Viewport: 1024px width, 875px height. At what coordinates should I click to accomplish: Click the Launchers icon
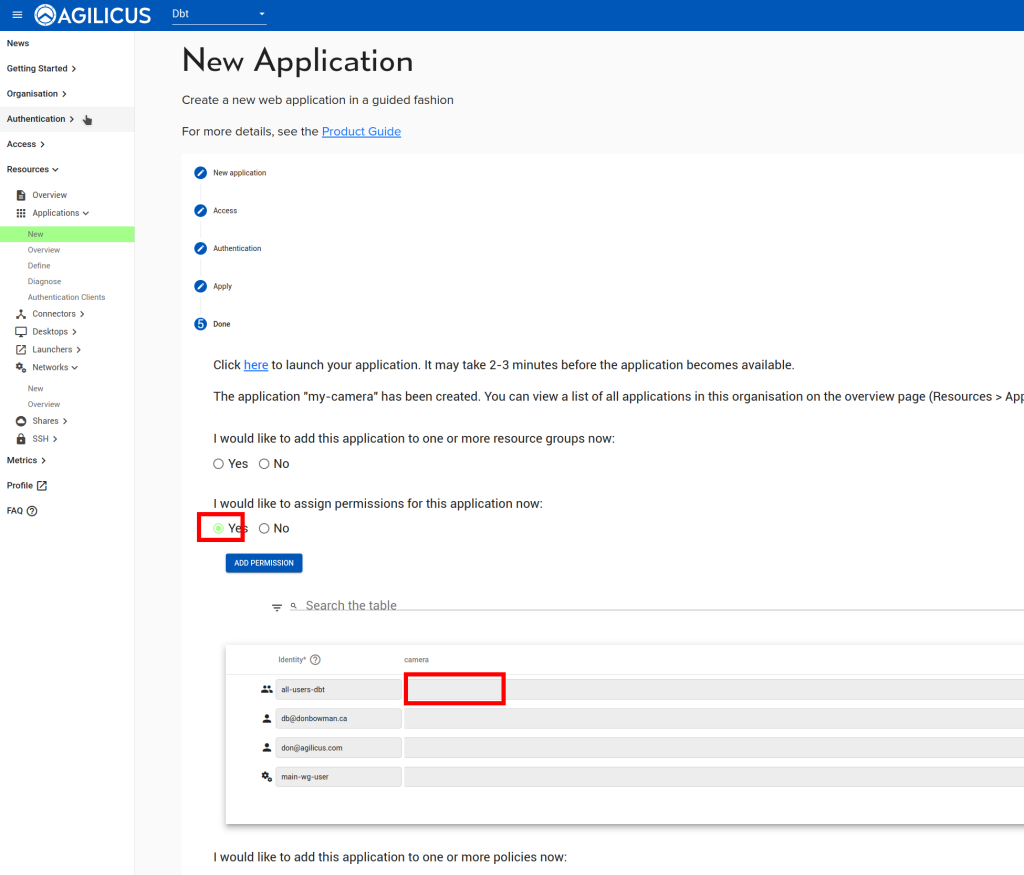pos(21,350)
